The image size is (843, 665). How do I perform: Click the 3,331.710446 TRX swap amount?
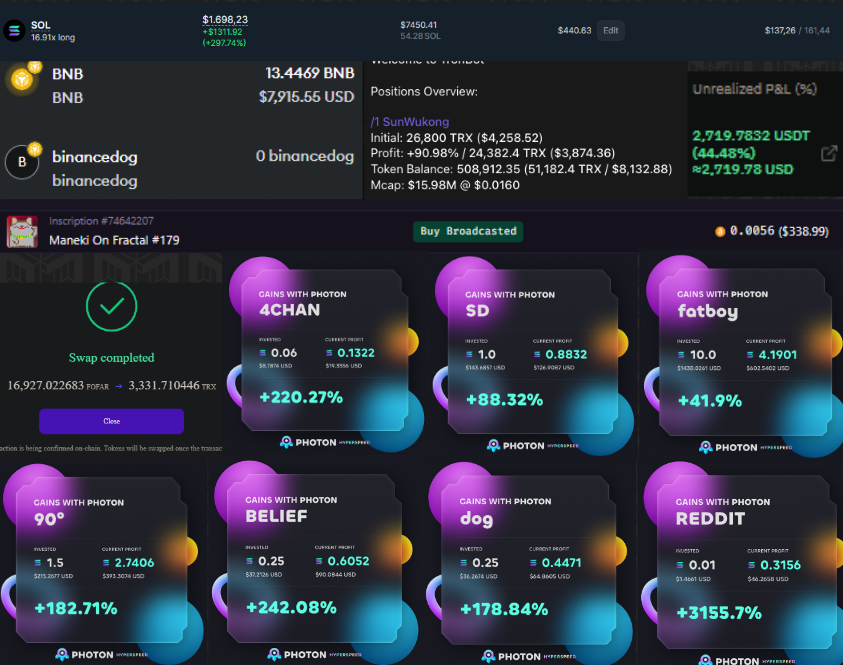pos(172,385)
